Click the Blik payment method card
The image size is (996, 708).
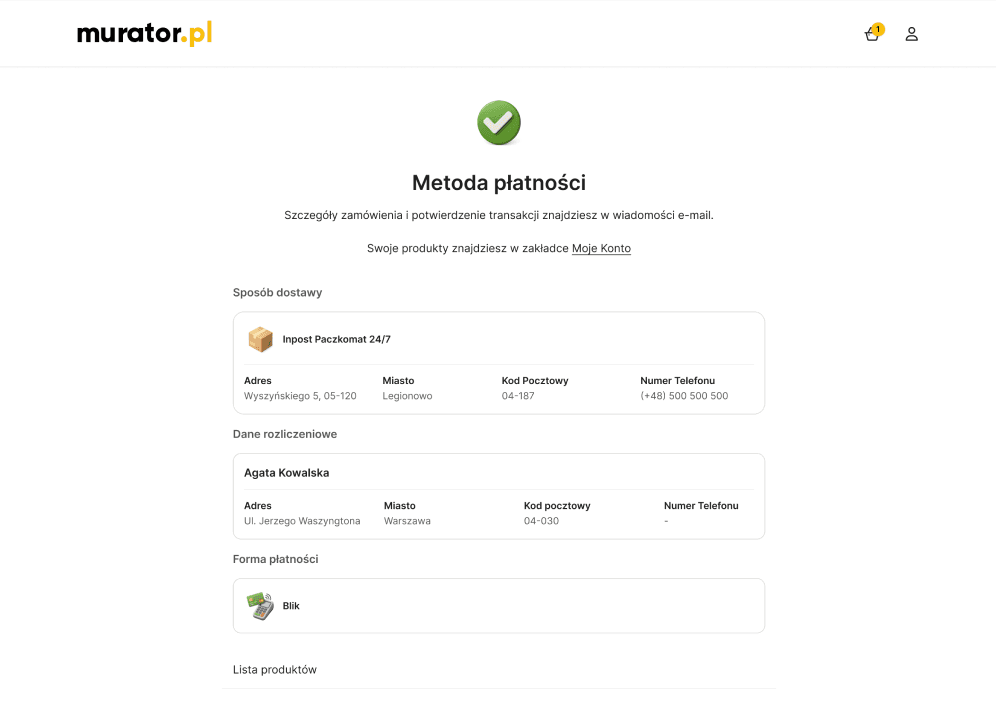(x=498, y=605)
